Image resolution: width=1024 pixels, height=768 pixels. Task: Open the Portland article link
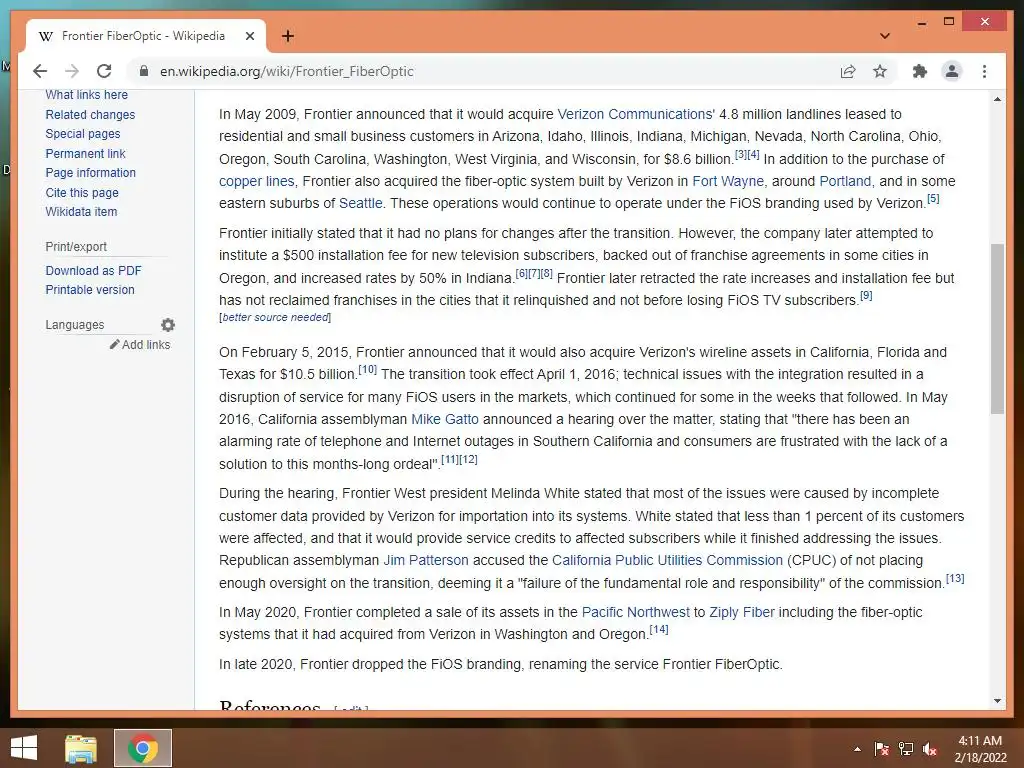tap(845, 181)
